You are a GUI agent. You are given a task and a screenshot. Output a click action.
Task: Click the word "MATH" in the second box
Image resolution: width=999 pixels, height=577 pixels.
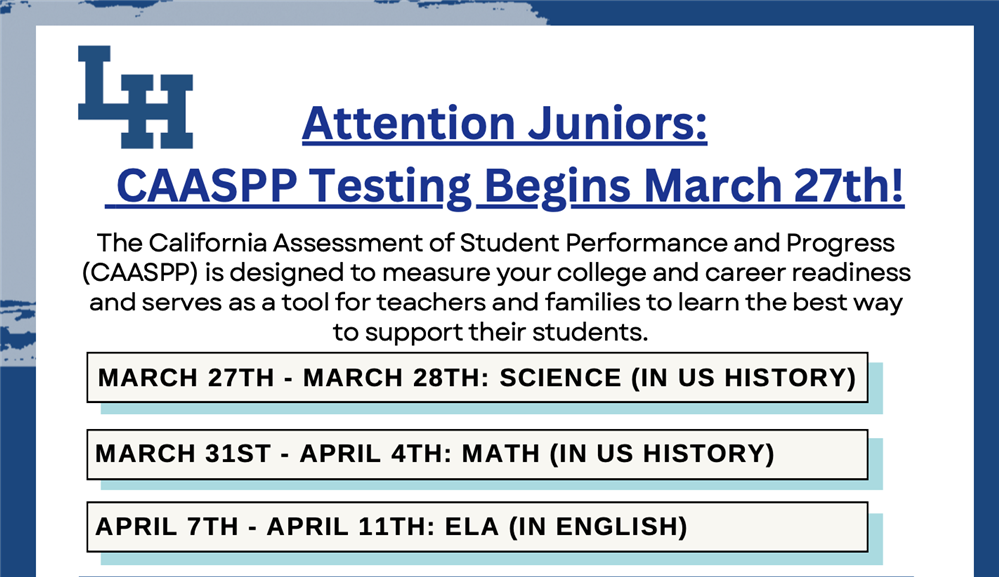(x=501, y=454)
